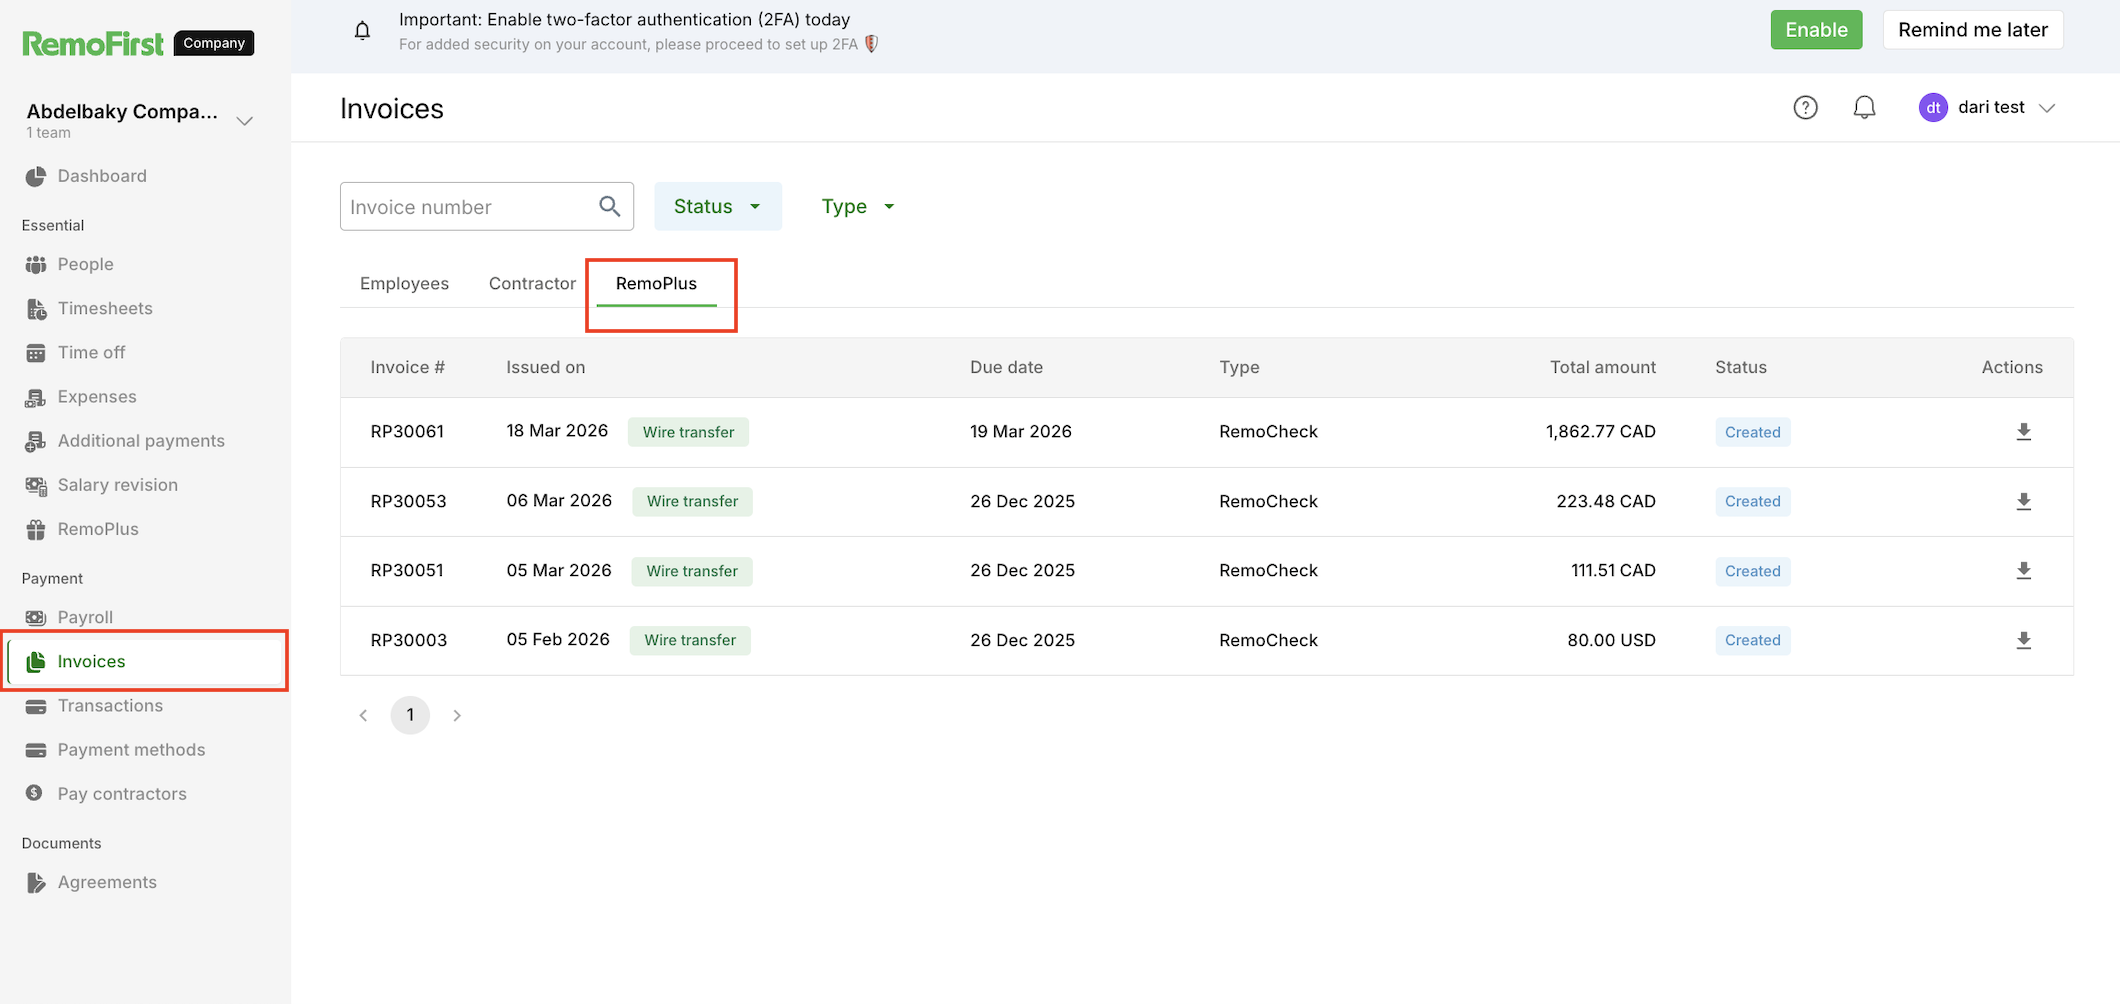Click the Due date column header
The width and height of the screenshot is (2120, 1004).
click(1006, 367)
